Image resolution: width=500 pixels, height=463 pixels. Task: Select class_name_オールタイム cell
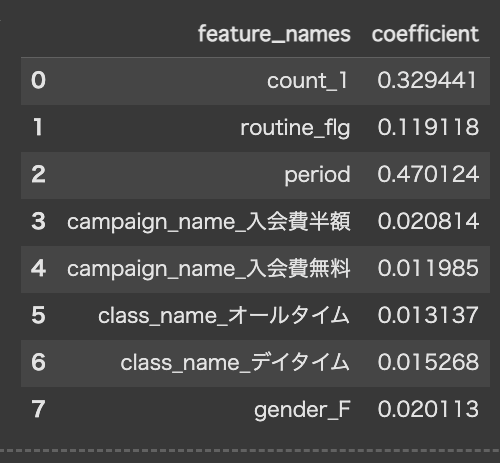click(224, 316)
